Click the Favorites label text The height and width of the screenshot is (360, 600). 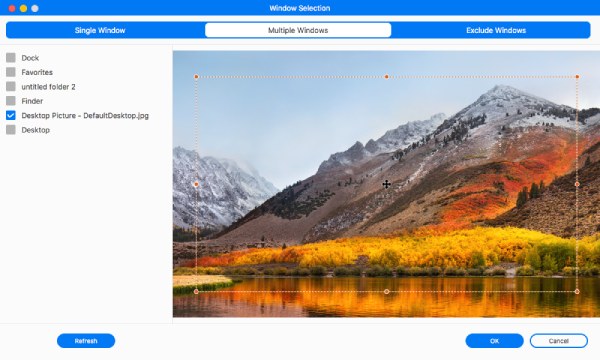[x=37, y=72]
